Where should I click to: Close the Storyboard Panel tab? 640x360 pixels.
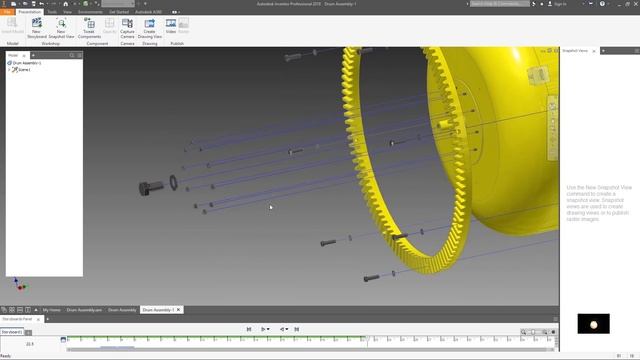click(x=38, y=319)
